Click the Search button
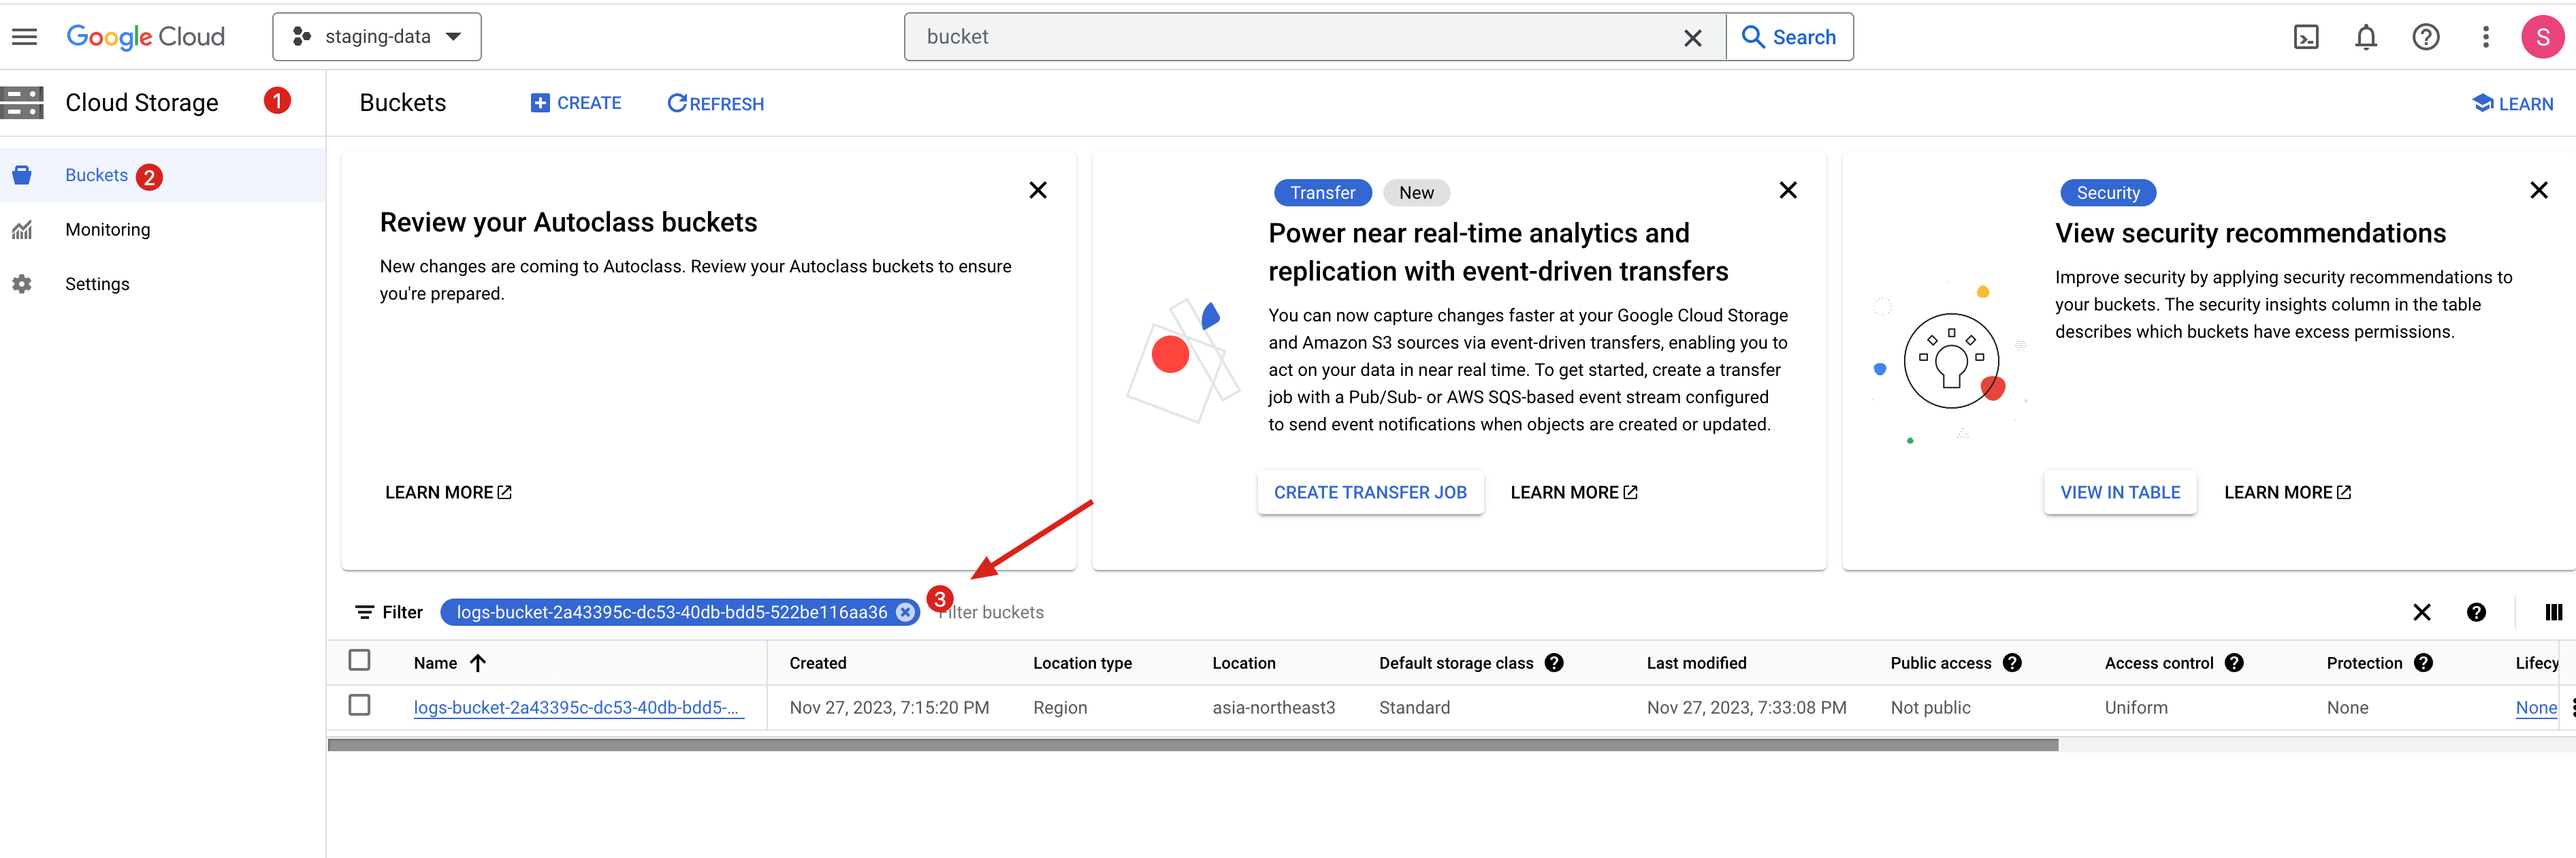Viewport: 2576px width, 858px height. pos(1789,37)
